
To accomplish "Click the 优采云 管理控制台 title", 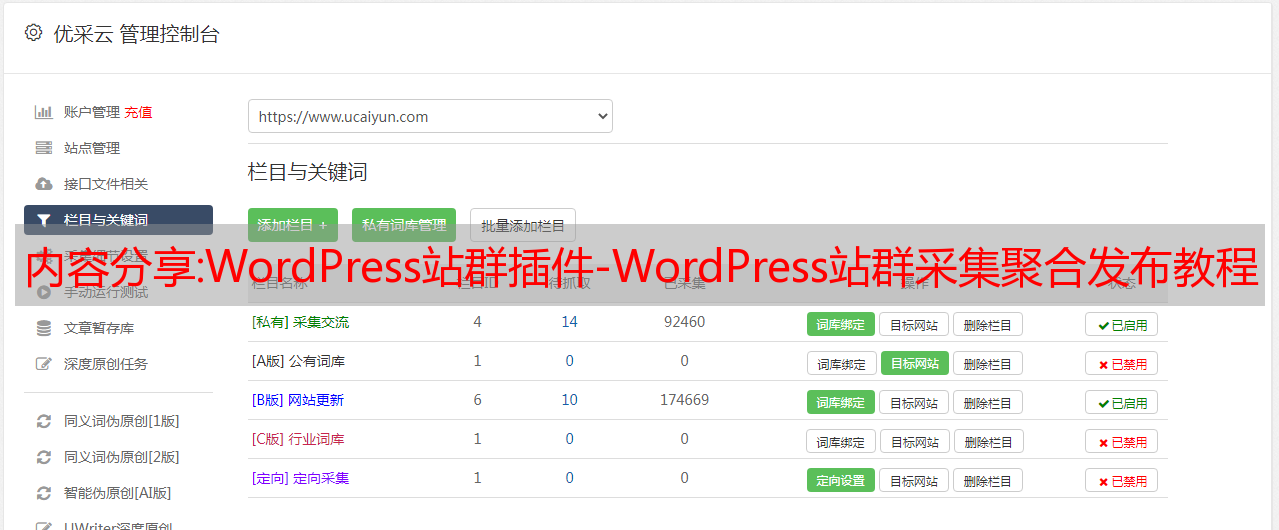I will tap(136, 34).
